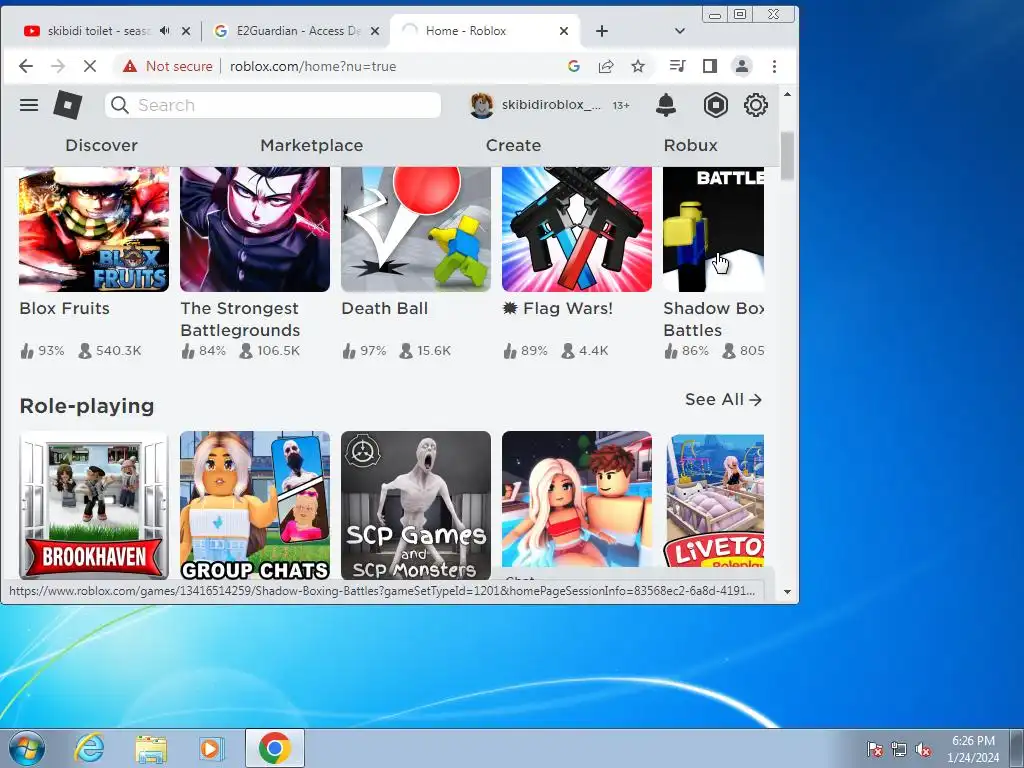Image resolution: width=1024 pixels, height=768 pixels.
Task: Click the roblox.com address bar URL
Action: click(x=313, y=66)
